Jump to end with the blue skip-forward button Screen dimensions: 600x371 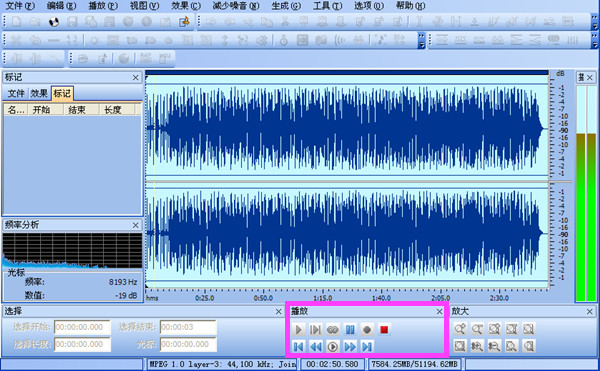tap(367, 347)
